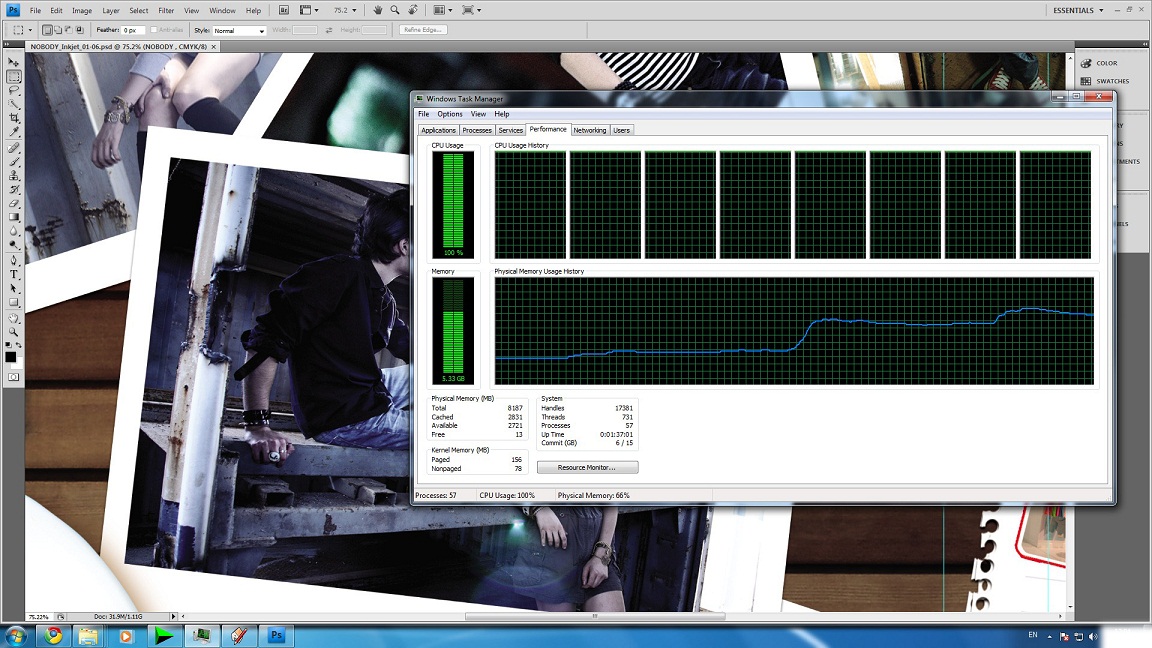Select the Zoom tool in toolbox
Screen dimensions: 1152x648
point(14,332)
